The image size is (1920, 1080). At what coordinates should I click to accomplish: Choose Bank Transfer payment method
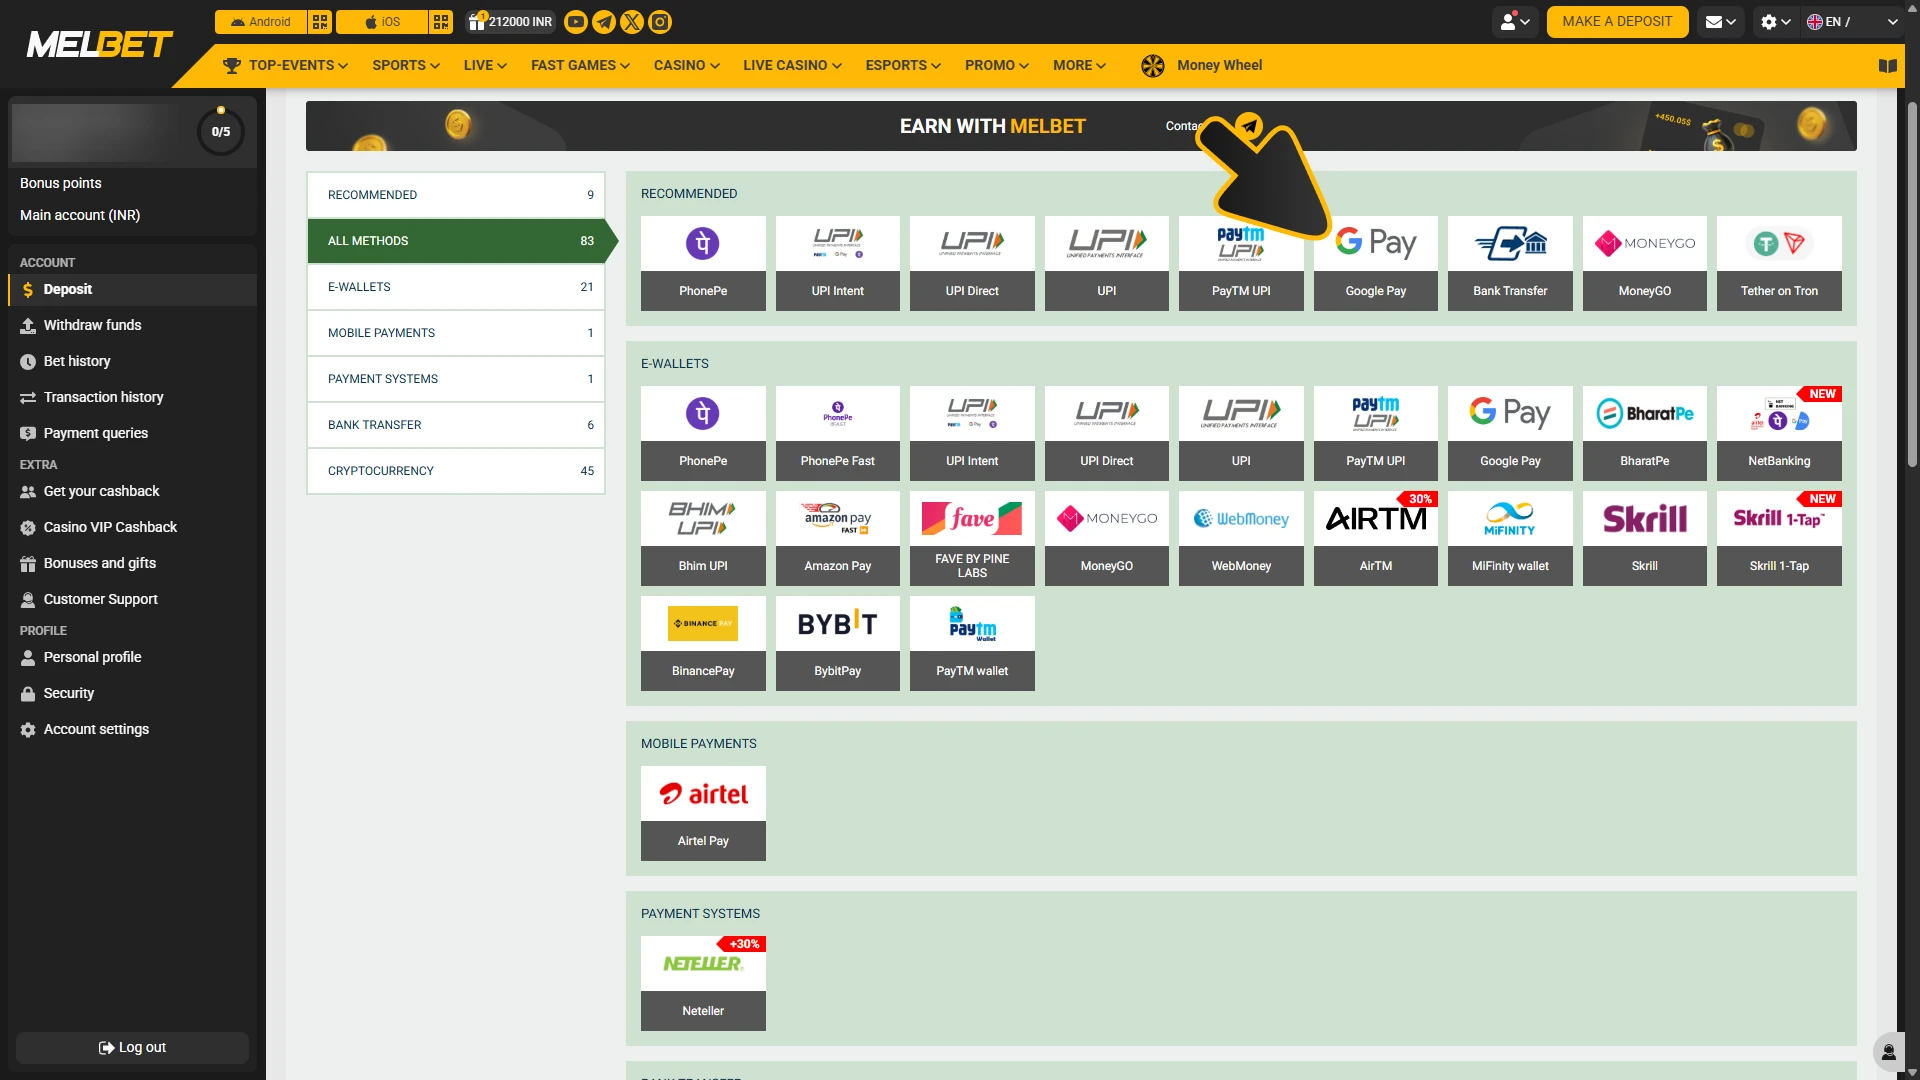click(x=1510, y=264)
